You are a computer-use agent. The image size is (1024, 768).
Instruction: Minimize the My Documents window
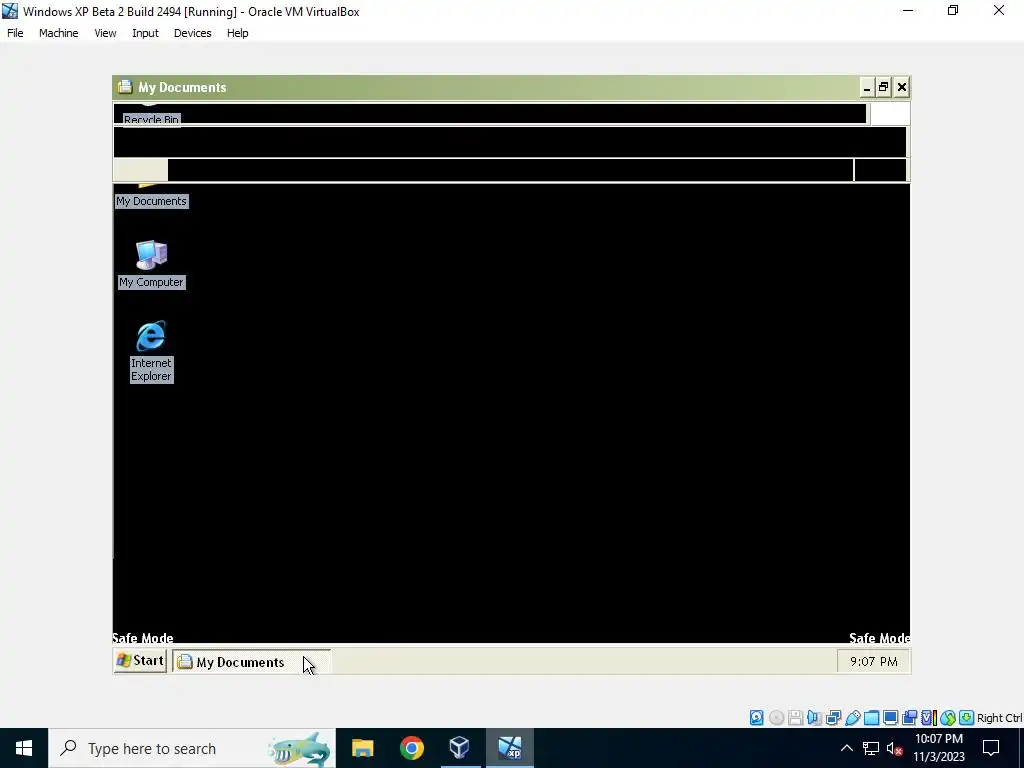[x=867, y=87]
